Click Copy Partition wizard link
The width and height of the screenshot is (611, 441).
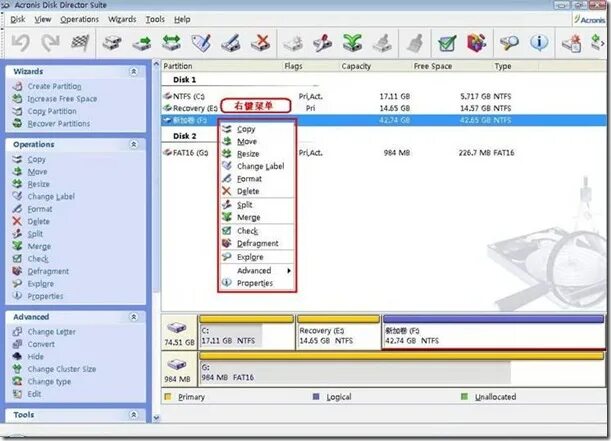52,111
